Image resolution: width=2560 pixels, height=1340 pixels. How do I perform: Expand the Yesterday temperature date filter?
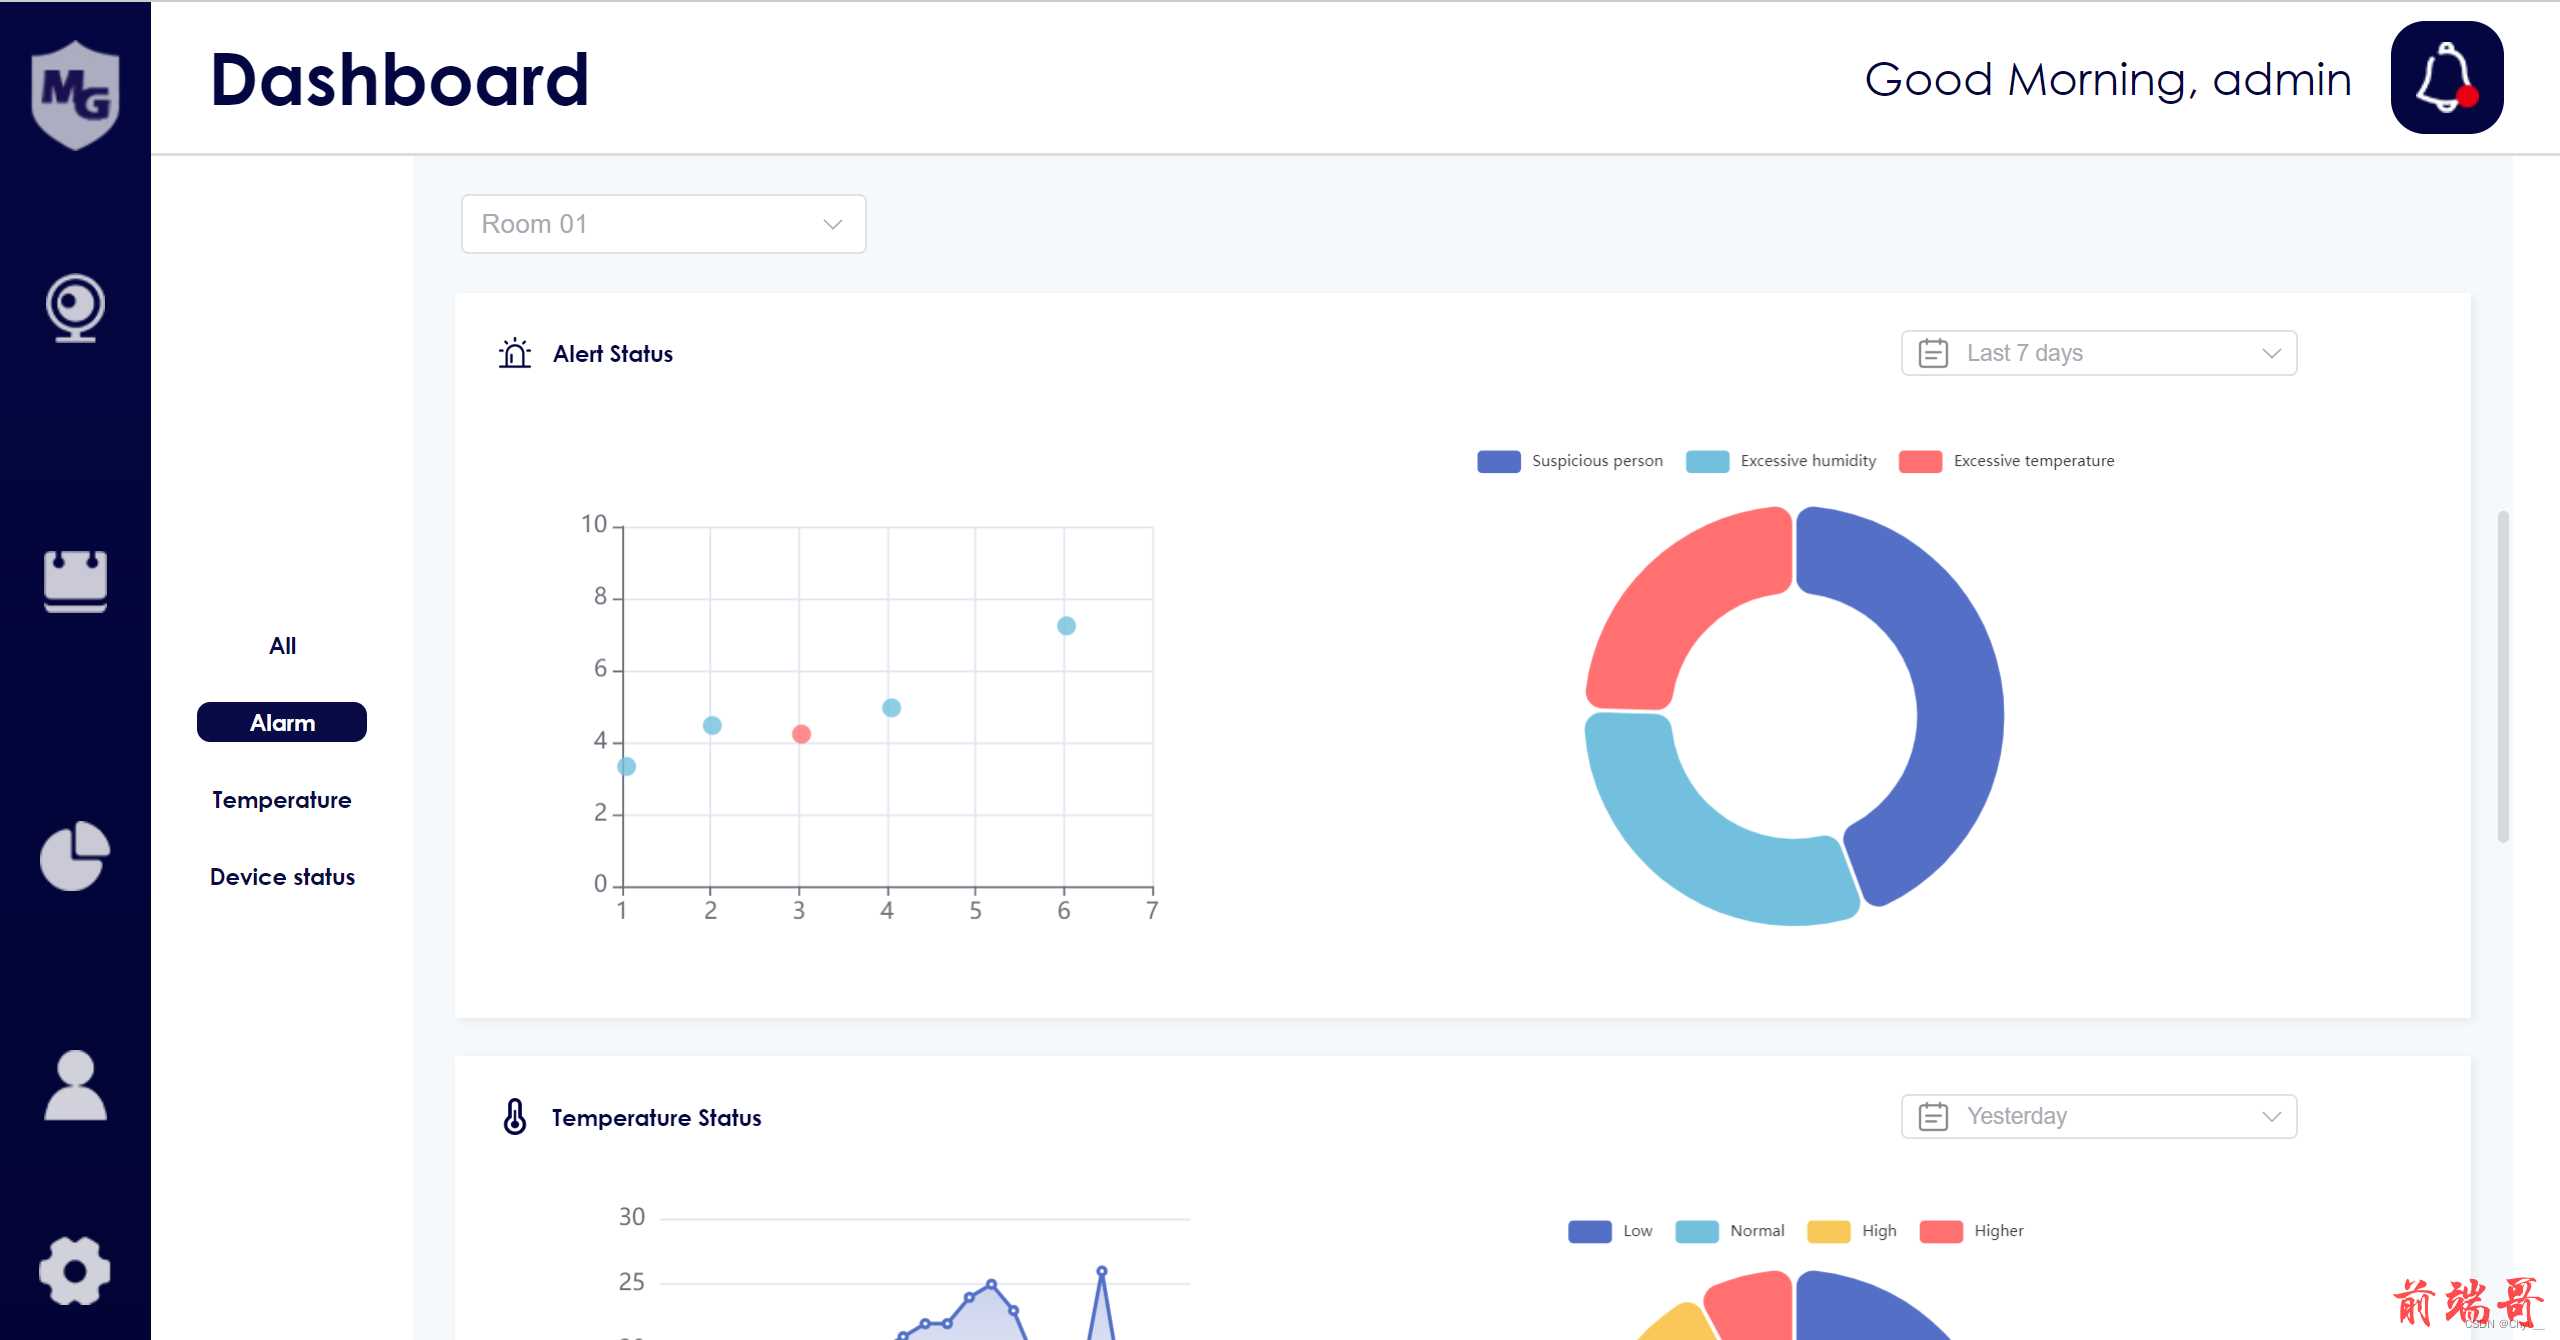pos(2098,1116)
